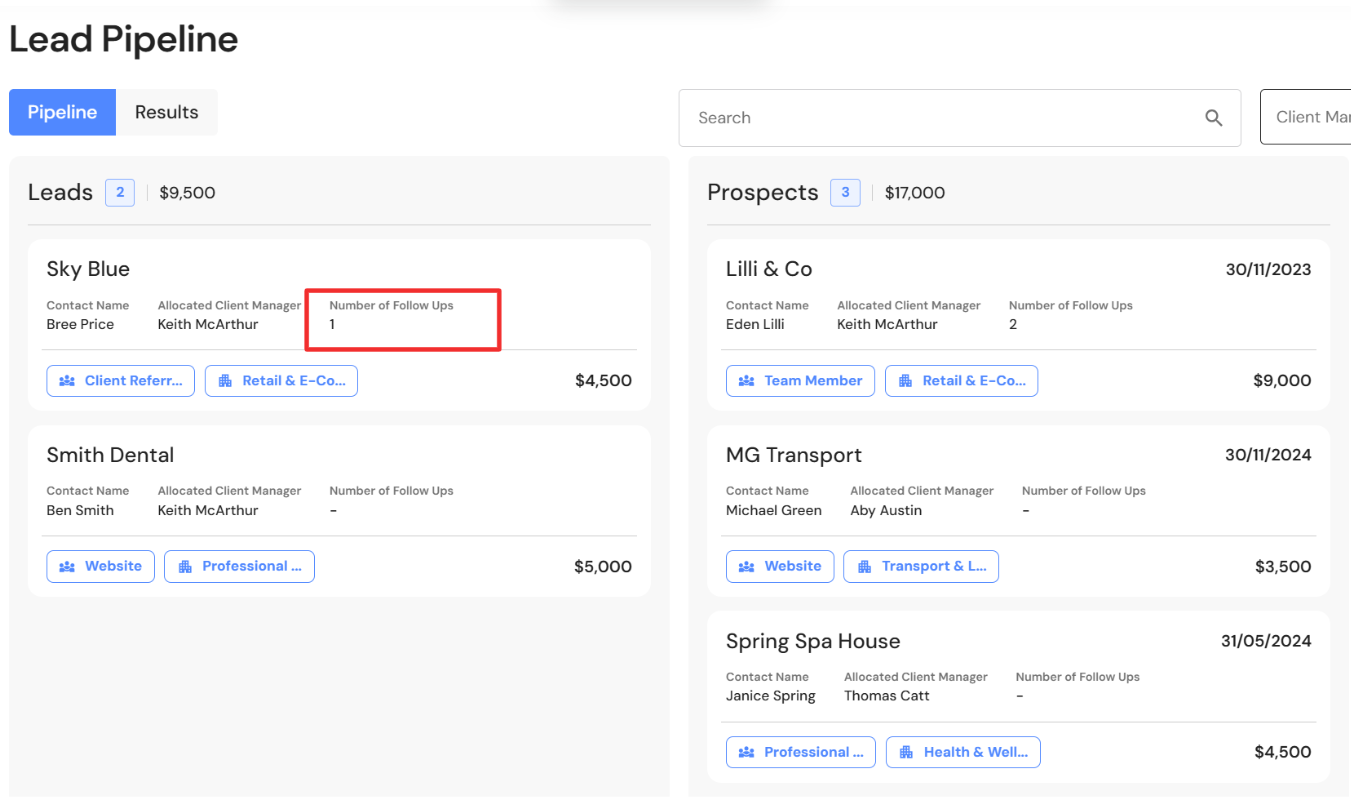
Task: Click building icon on Health & Well tag
Action: [906, 753]
